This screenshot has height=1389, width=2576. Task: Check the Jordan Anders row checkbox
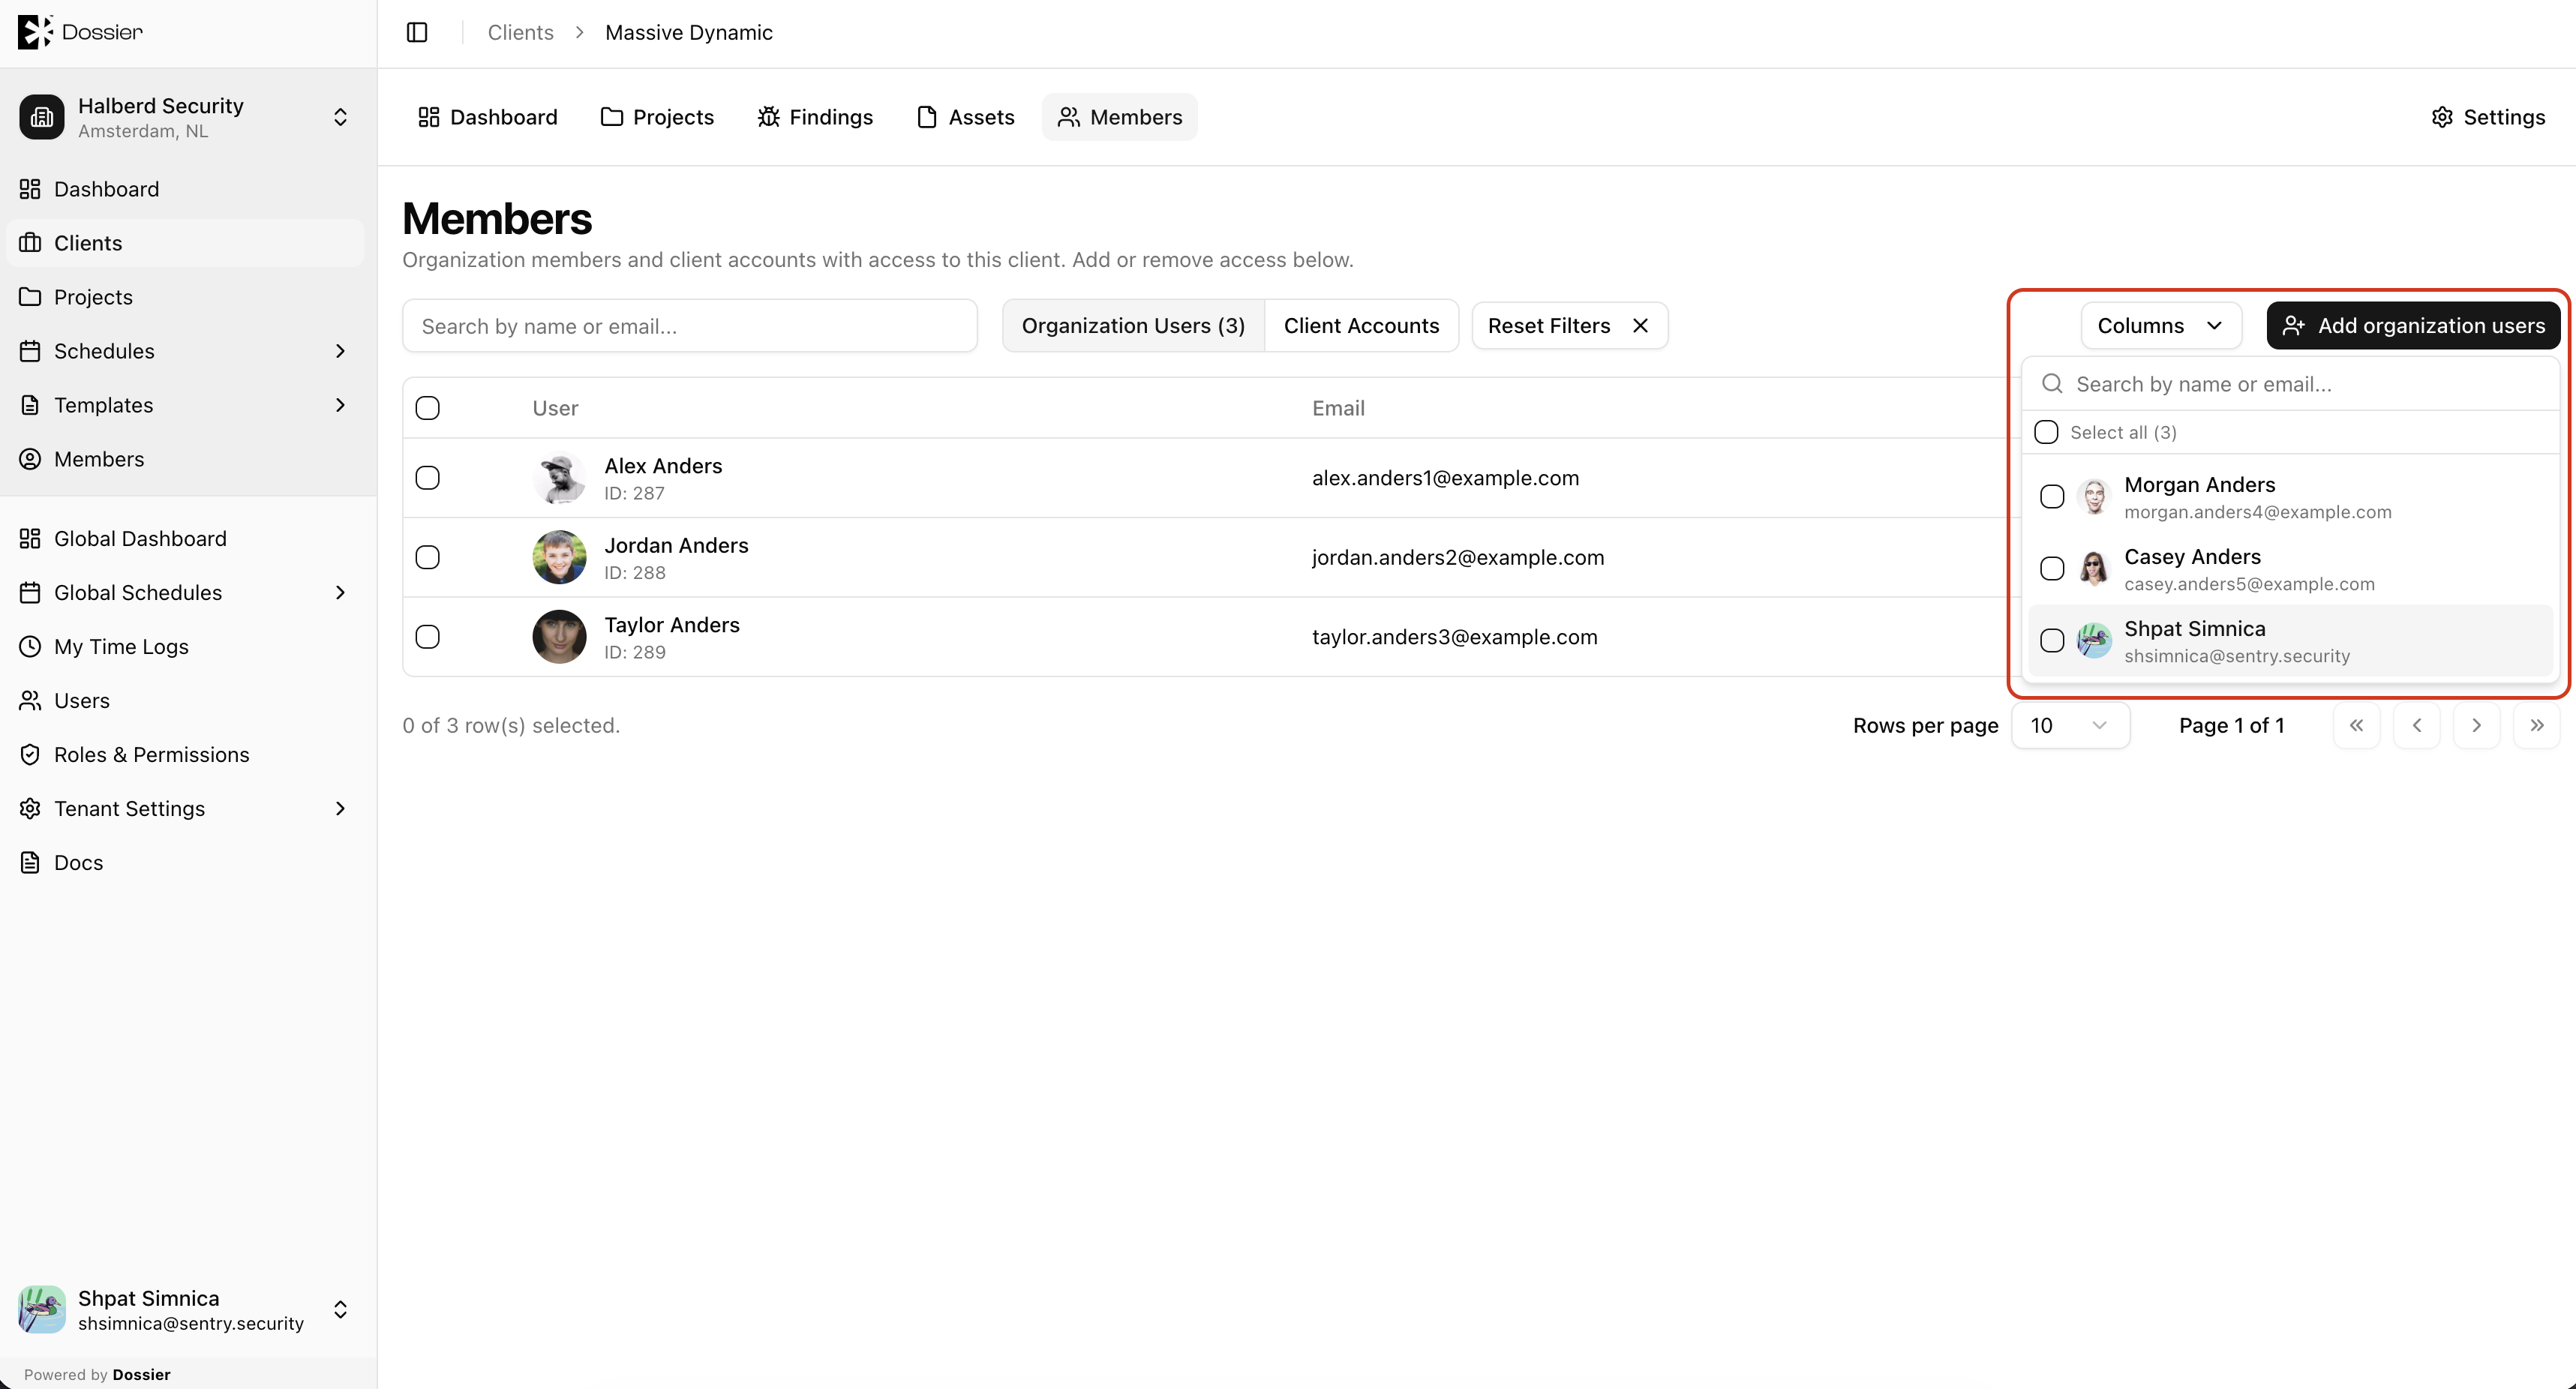click(x=427, y=557)
